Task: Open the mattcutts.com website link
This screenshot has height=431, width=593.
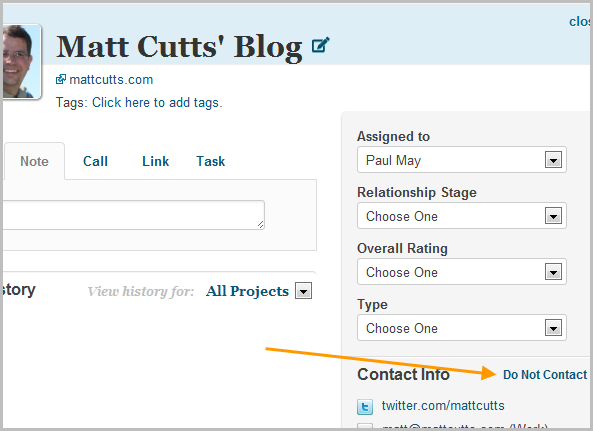Action: [111, 80]
